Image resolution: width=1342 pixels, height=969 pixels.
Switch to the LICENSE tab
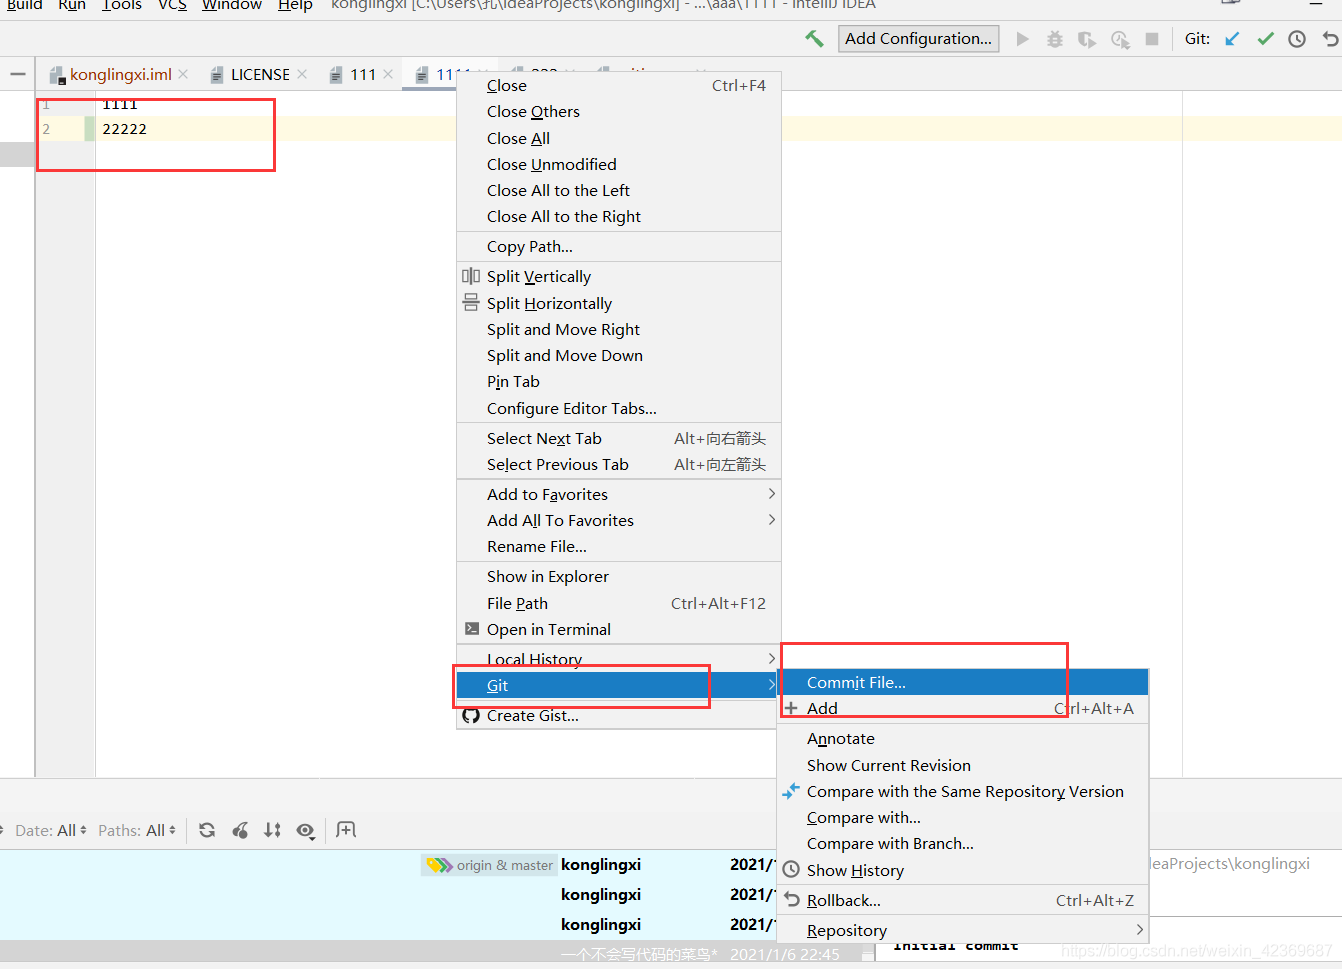pyautogui.click(x=260, y=74)
